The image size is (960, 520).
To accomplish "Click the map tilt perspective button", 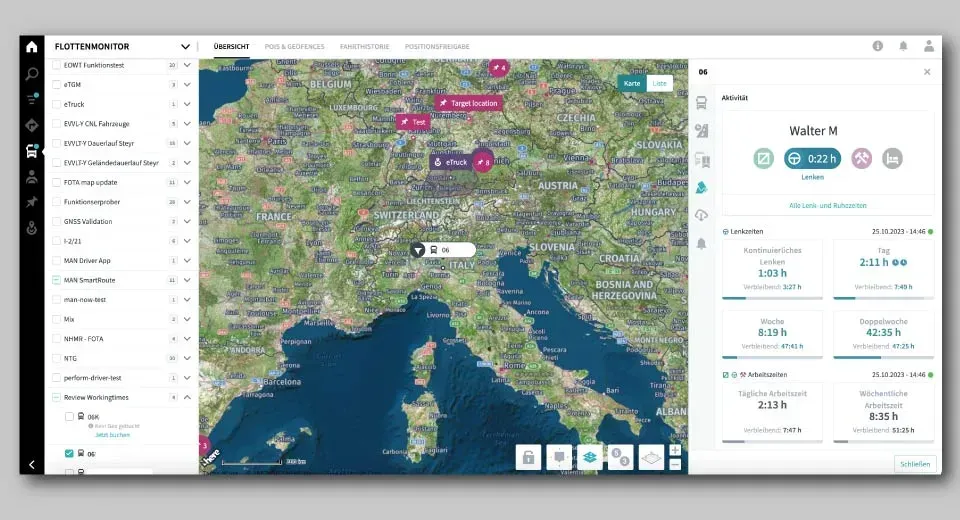I will point(651,457).
